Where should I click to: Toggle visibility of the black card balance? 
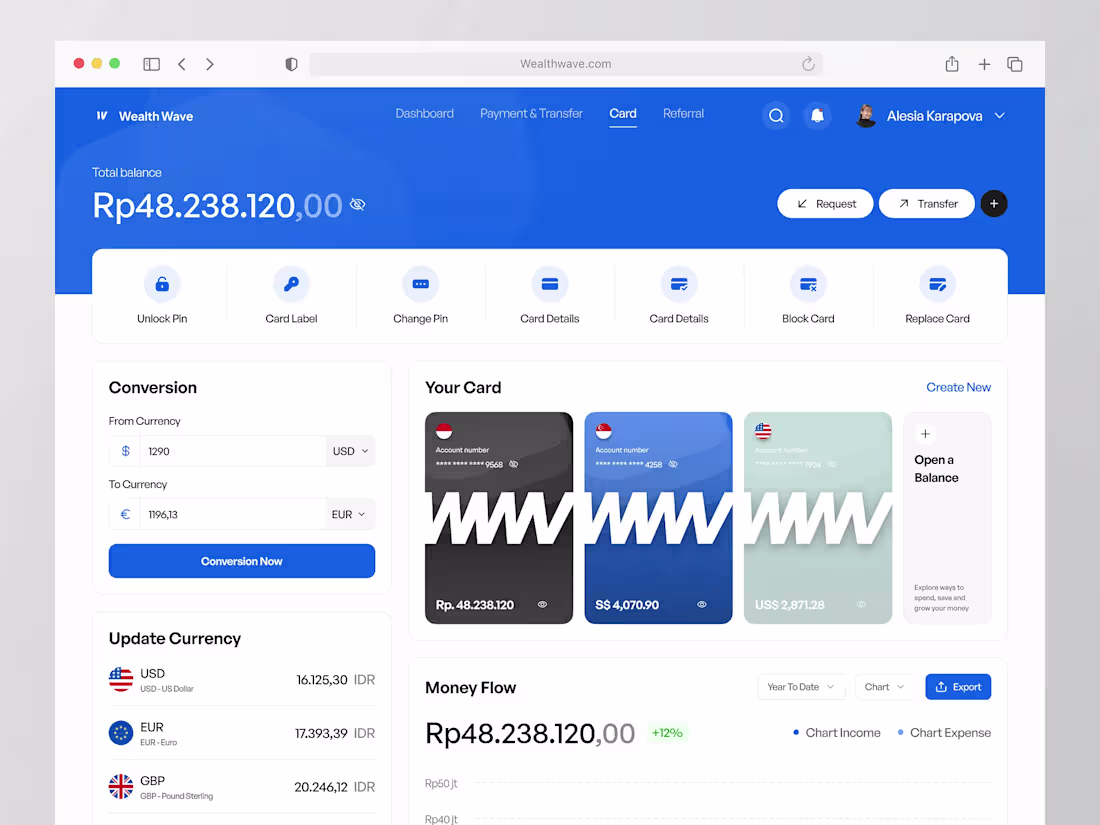tap(542, 604)
